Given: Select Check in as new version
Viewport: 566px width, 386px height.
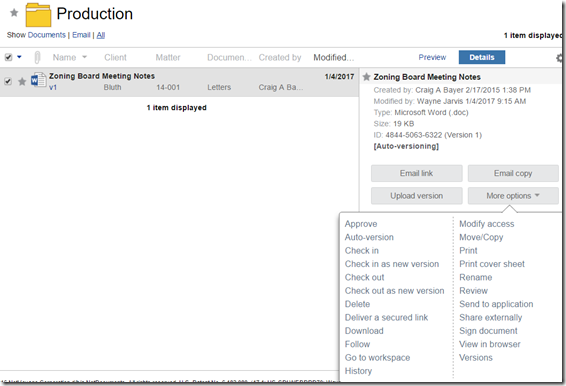Looking at the screenshot, I should tap(392, 264).
